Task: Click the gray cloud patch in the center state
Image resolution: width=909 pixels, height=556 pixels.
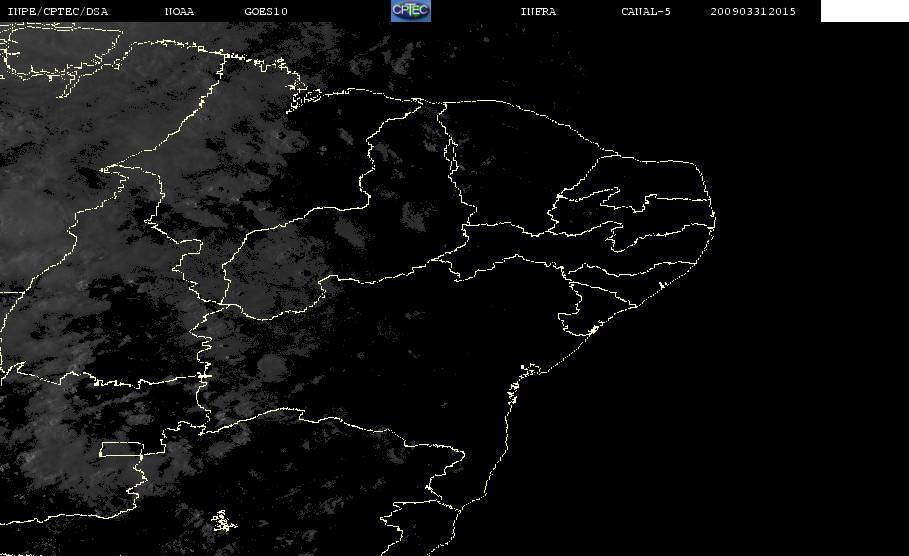Action: click(415, 217)
